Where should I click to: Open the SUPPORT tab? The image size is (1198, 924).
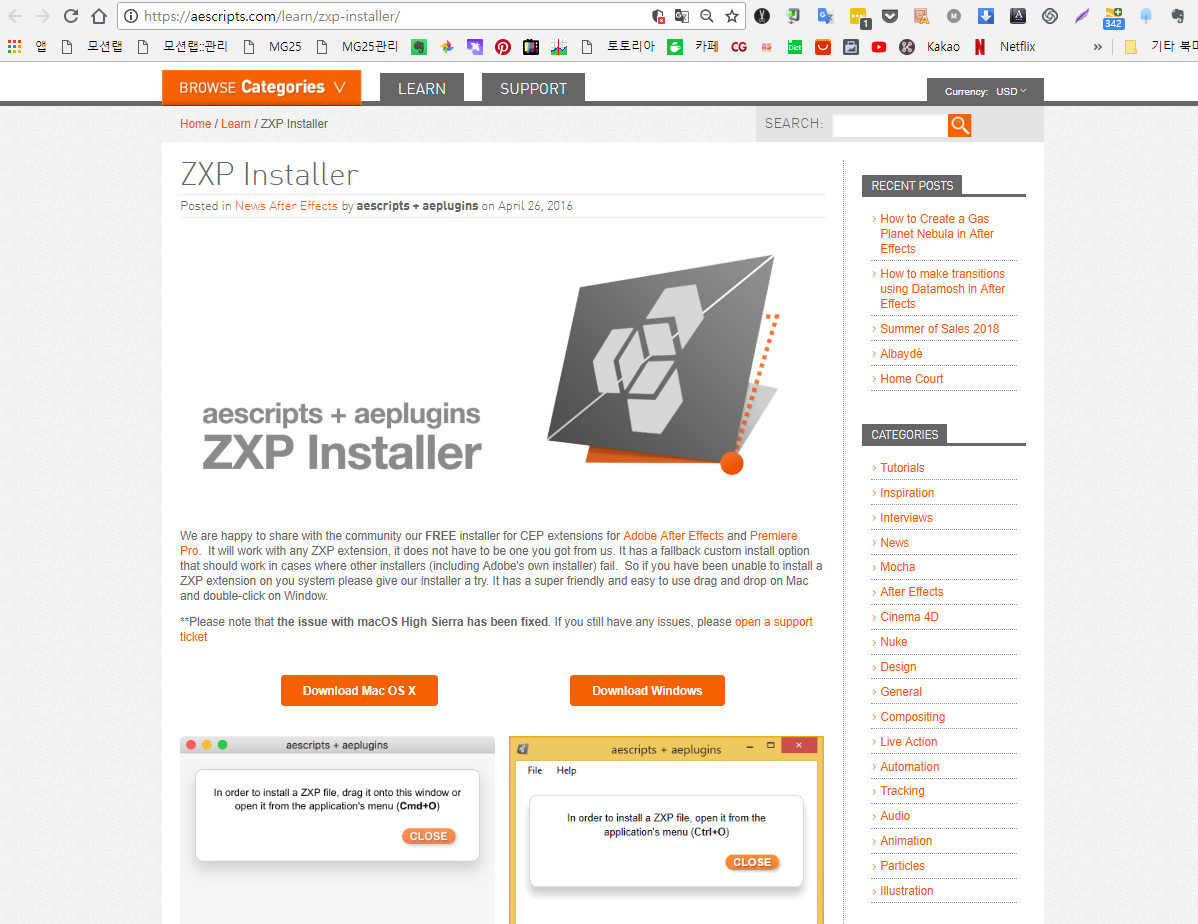[x=533, y=89]
